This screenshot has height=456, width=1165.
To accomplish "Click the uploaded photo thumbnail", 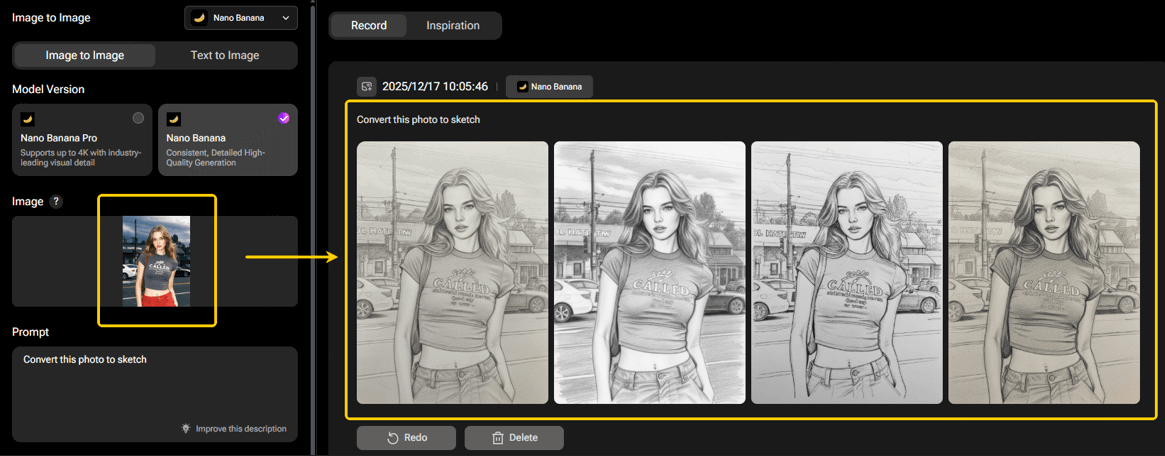I will coord(156,261).
